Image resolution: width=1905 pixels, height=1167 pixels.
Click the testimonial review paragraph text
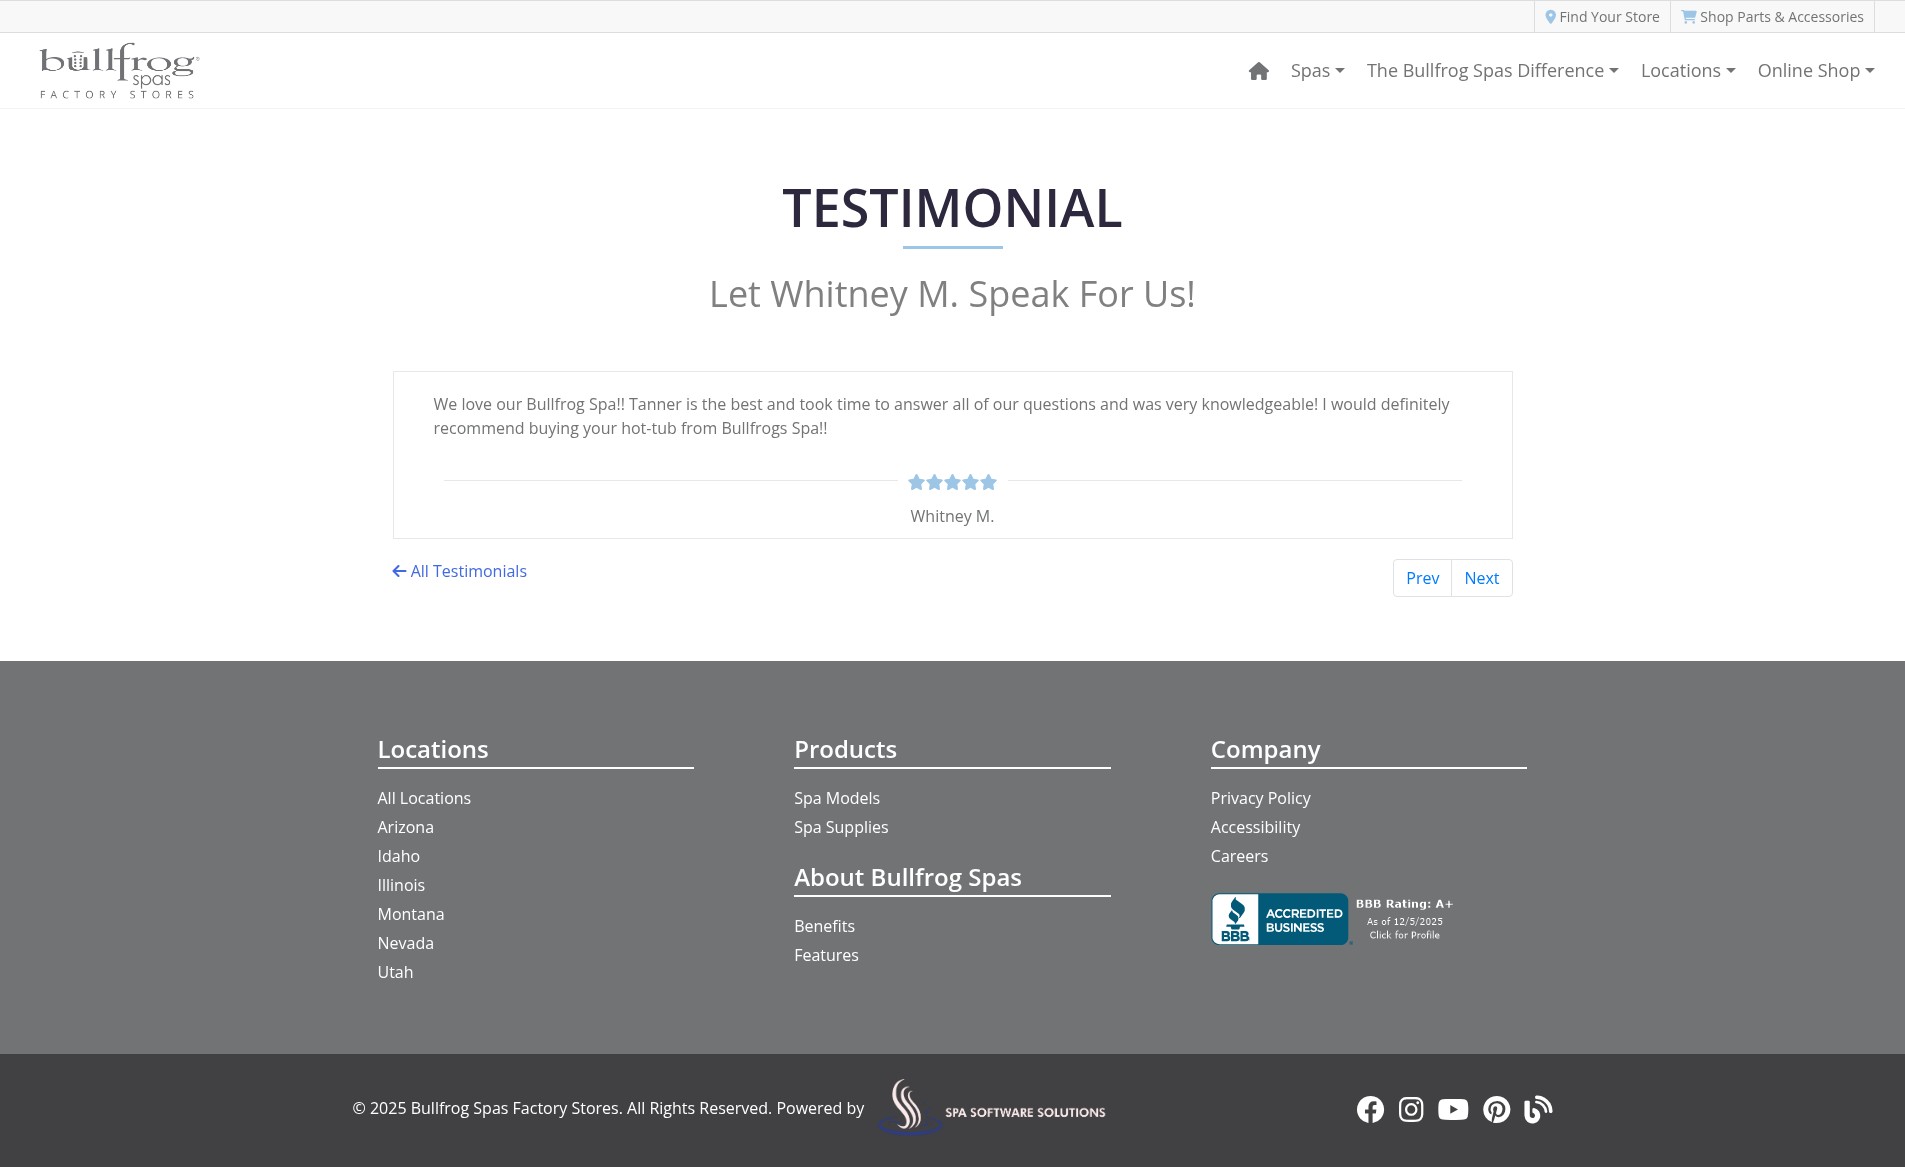[x=941, y=416]
